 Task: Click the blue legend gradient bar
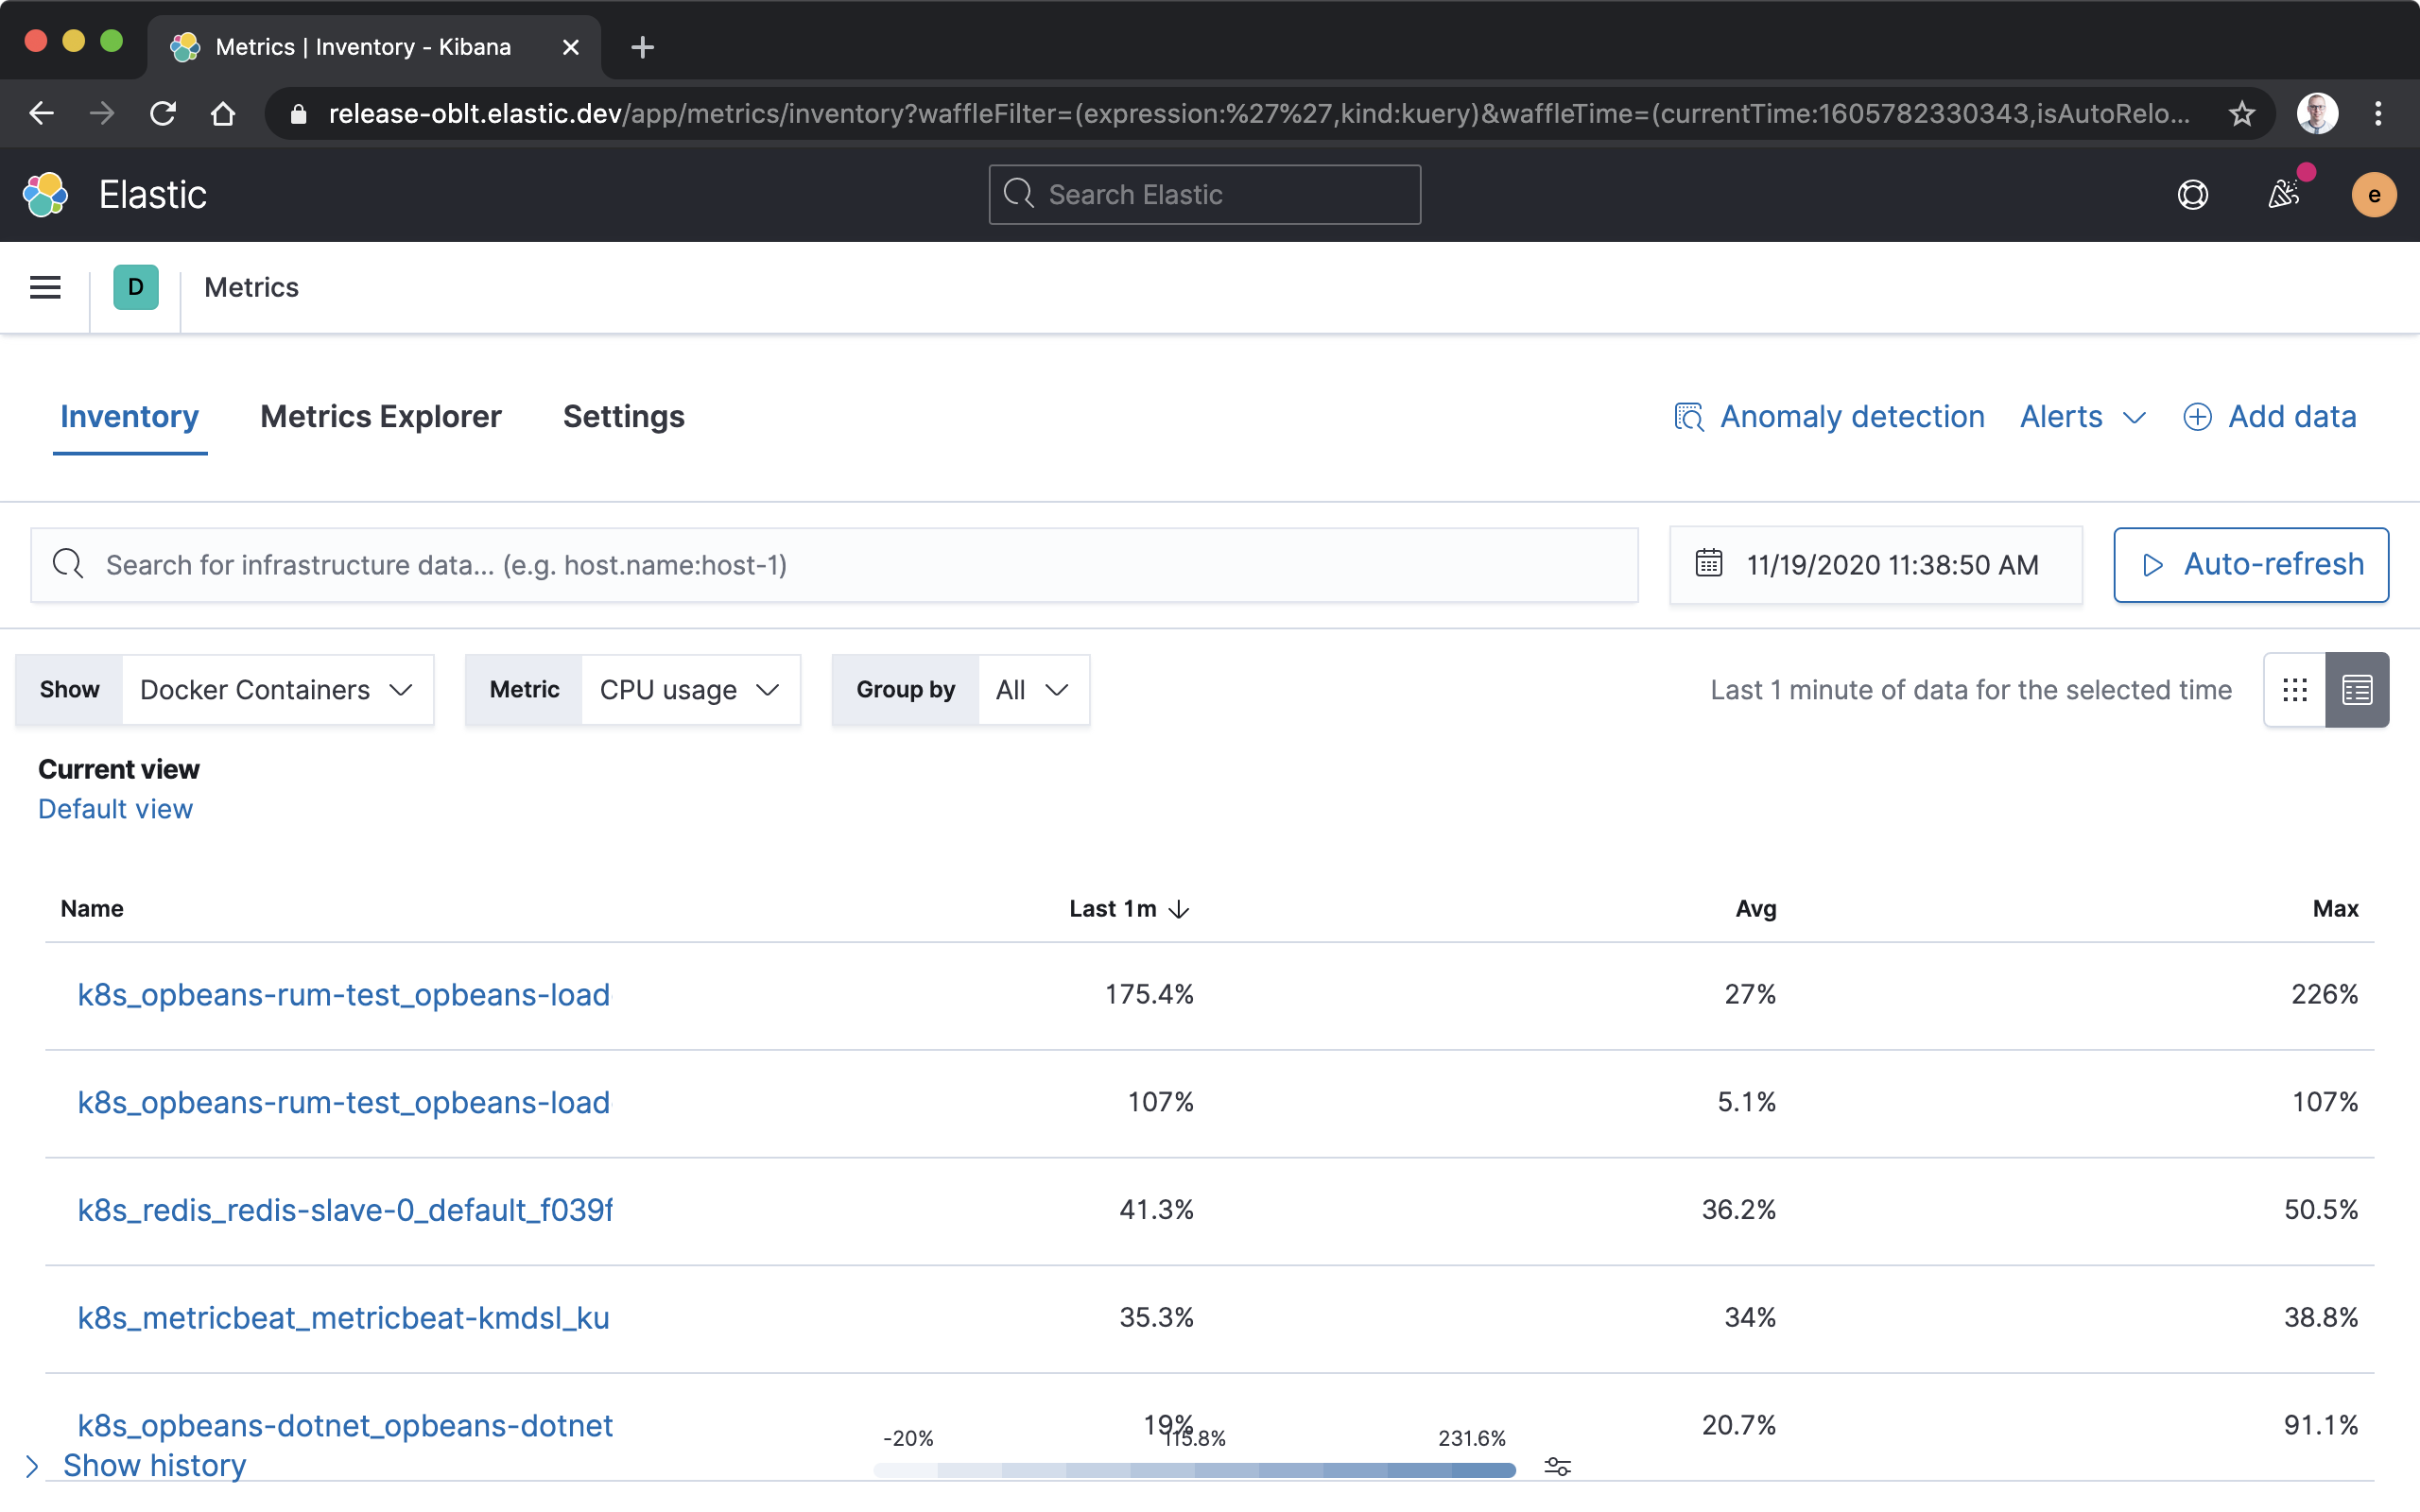tap(1195, 1469)
